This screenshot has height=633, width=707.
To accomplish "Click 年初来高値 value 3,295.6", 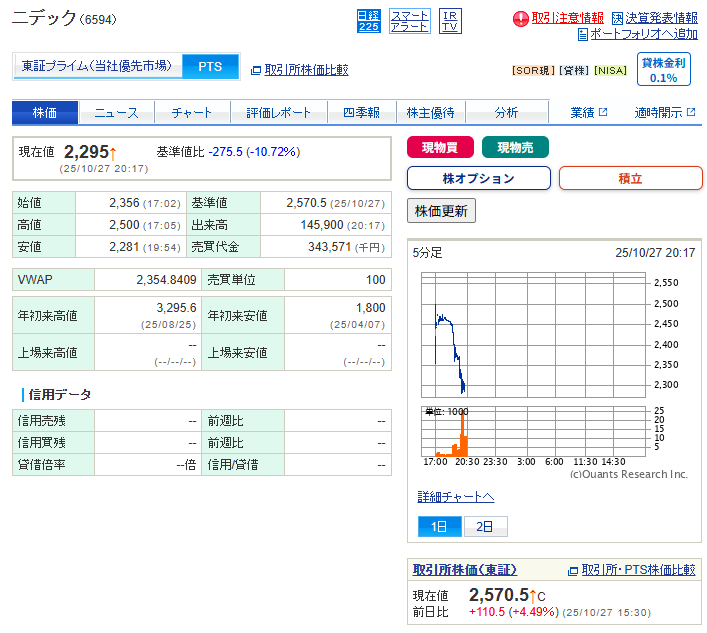I will 176,307.
